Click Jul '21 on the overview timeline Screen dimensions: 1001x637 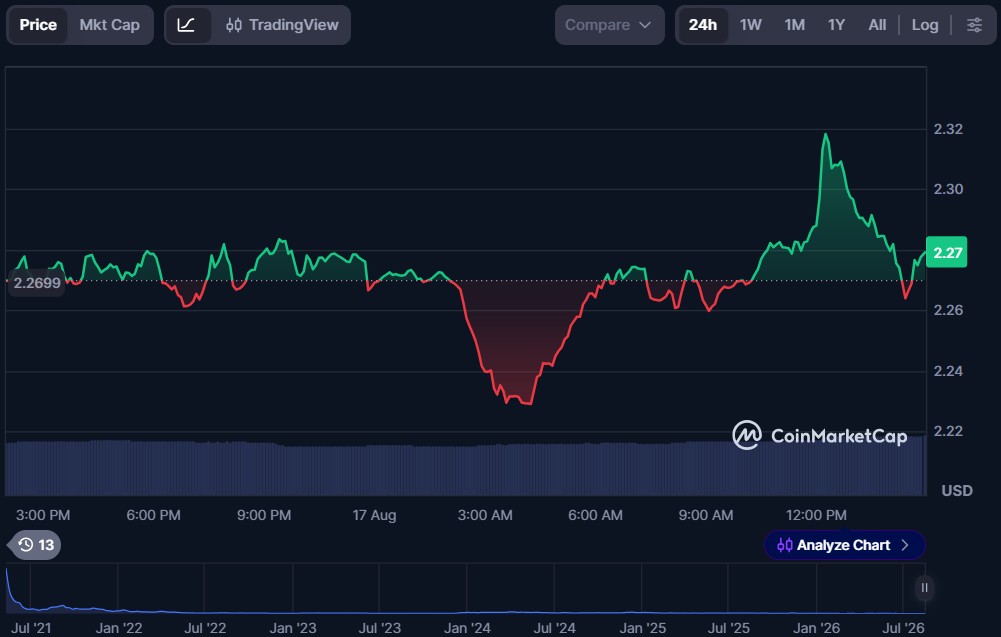pyautogui.click(x=31, y=628)
